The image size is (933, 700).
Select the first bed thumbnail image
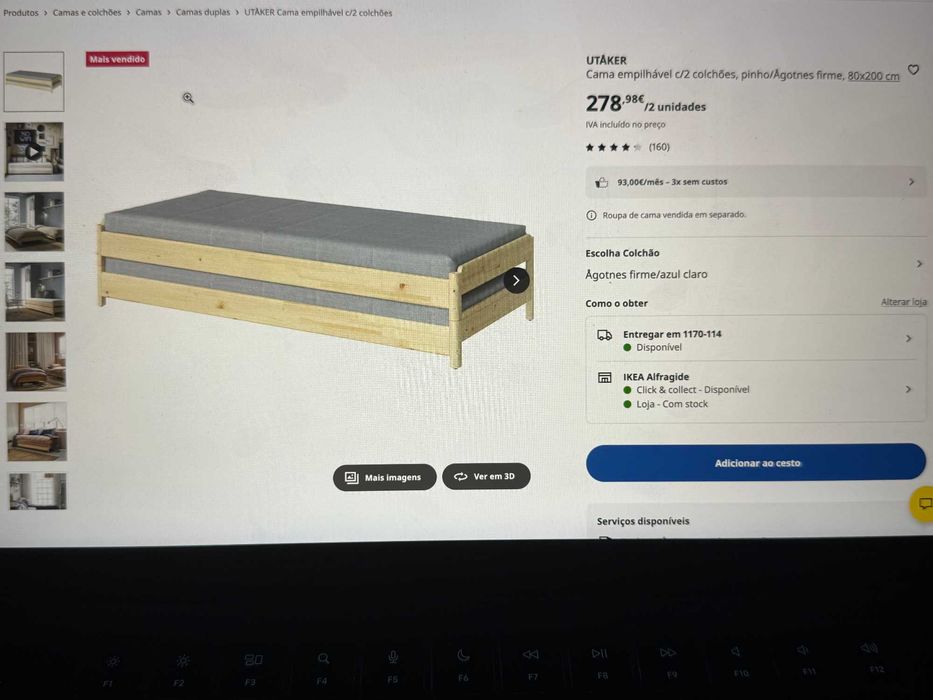34,82
